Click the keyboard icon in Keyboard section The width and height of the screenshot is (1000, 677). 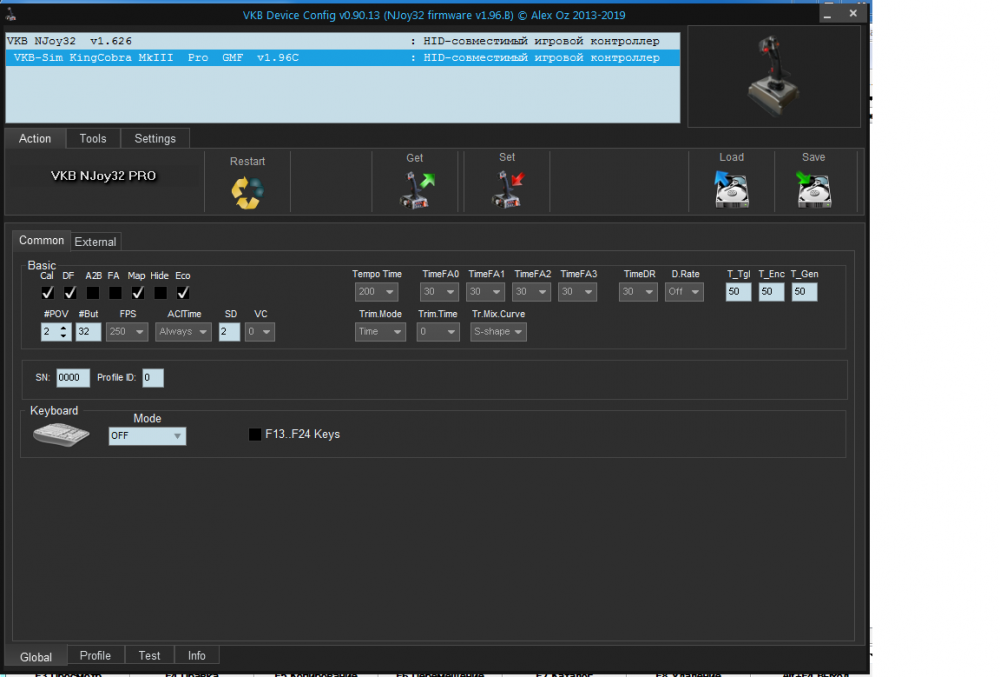(x=61, y=435)
